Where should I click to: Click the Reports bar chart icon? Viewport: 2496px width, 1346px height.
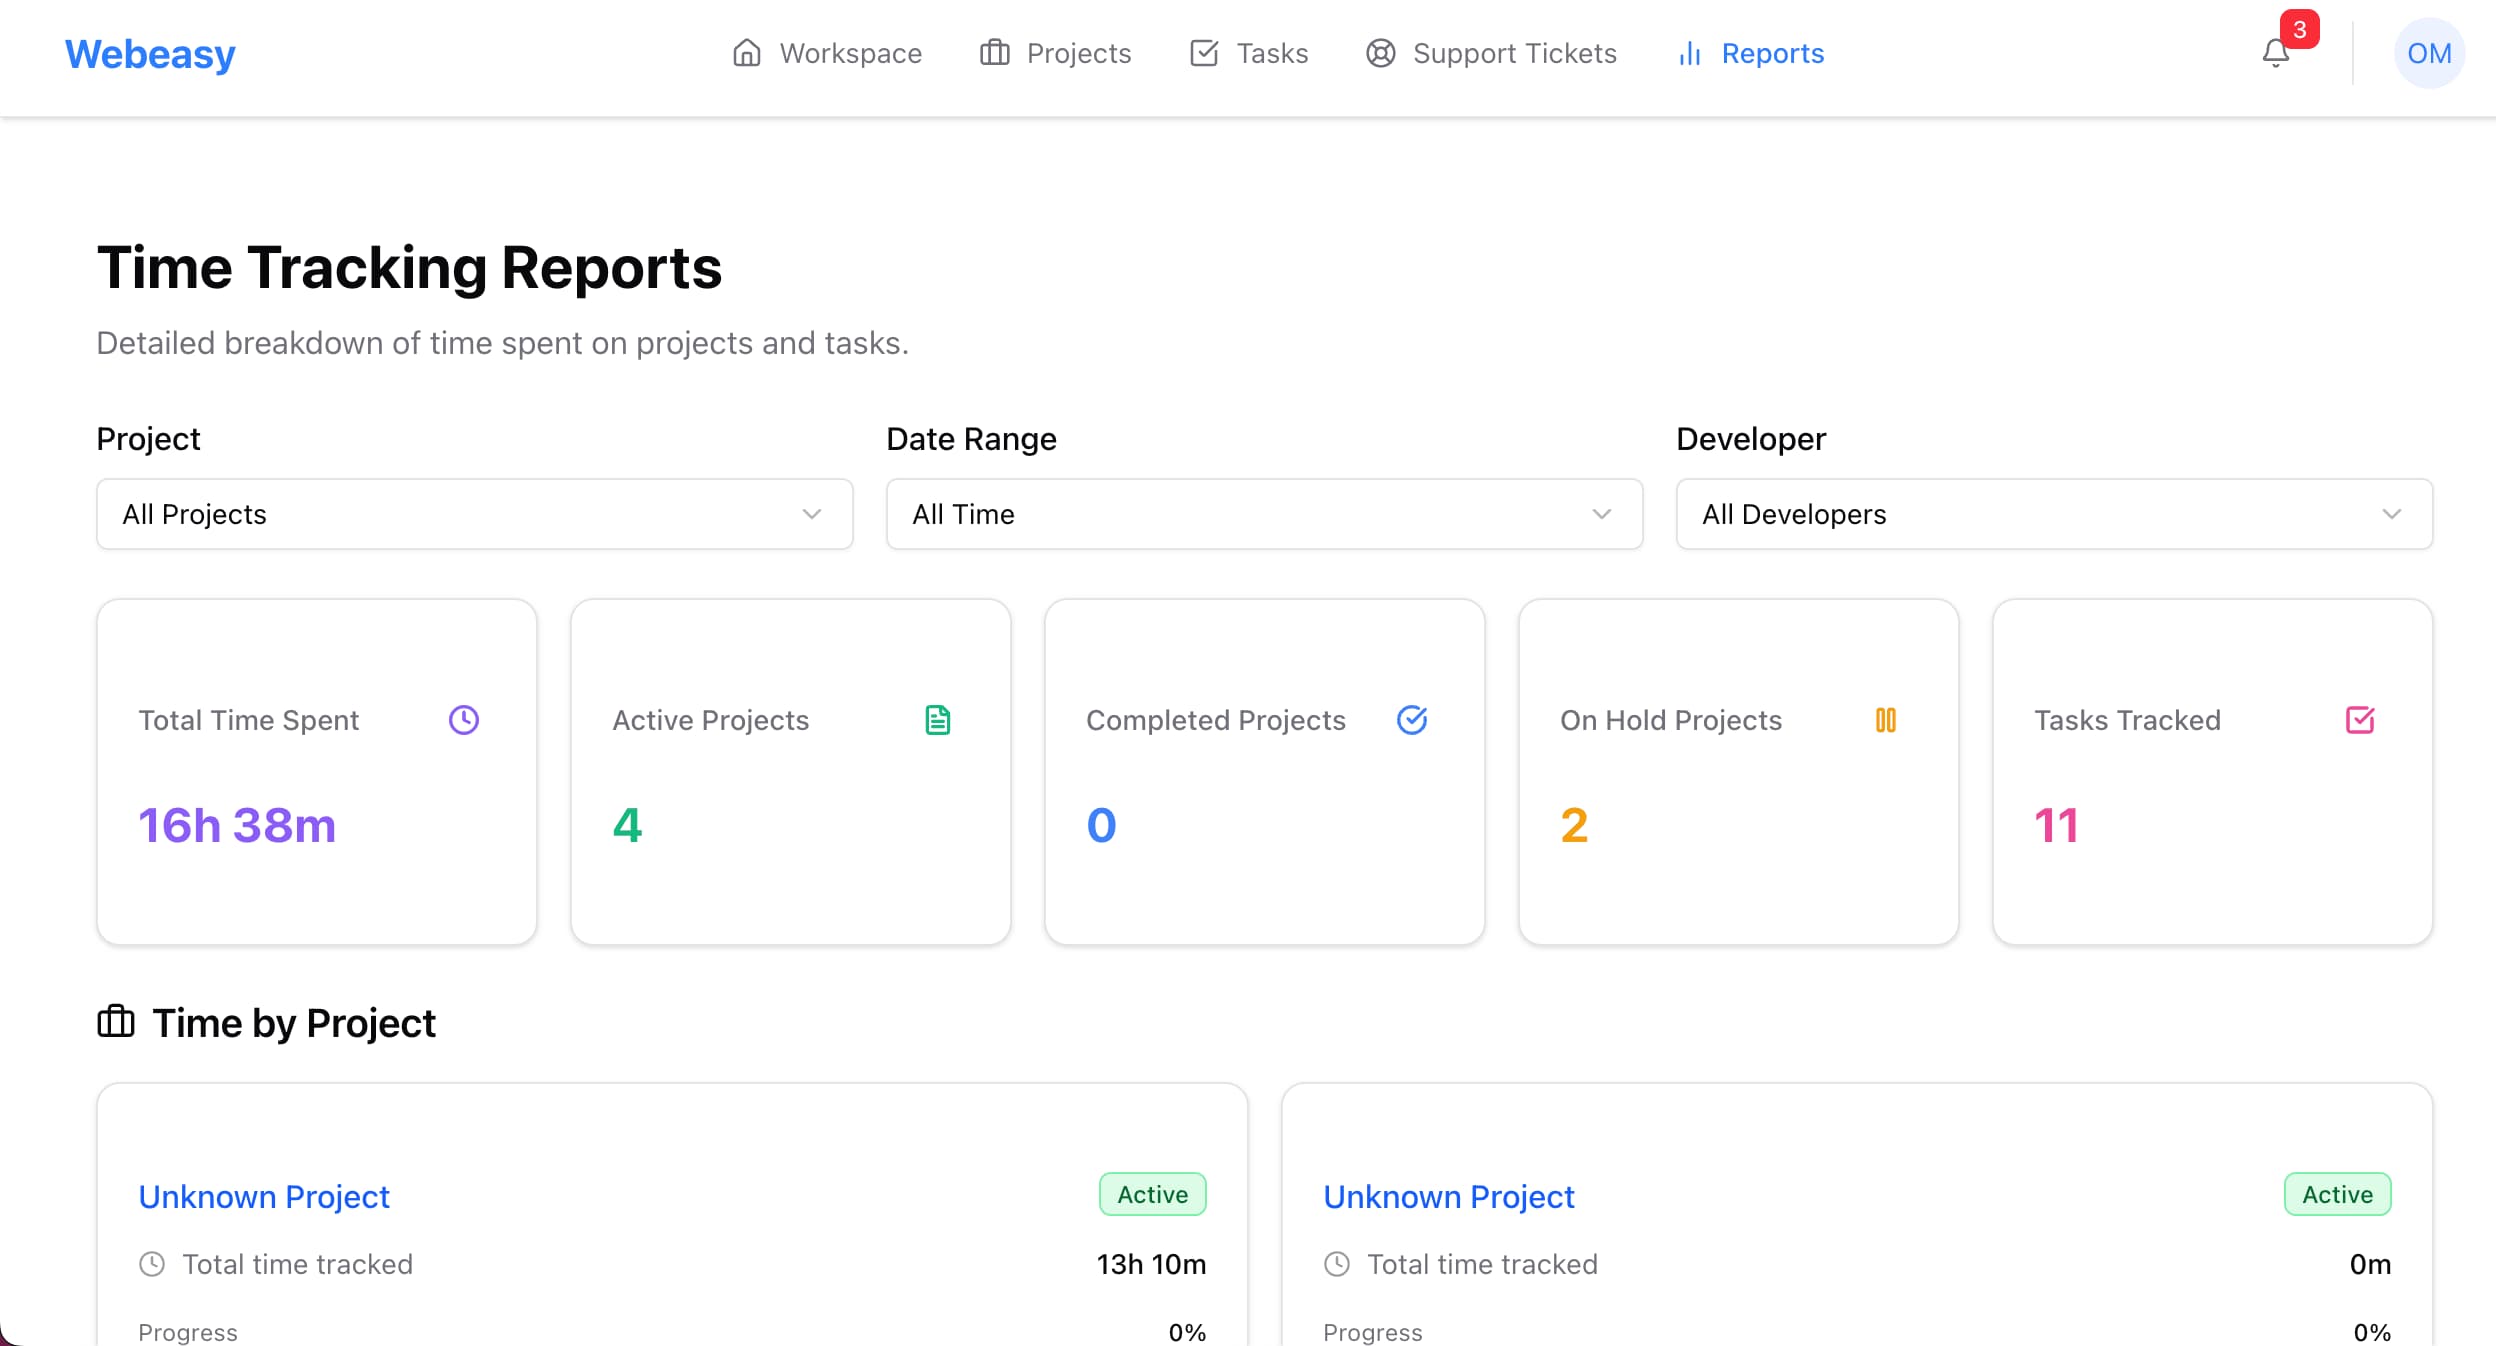tap(1688, 53)
